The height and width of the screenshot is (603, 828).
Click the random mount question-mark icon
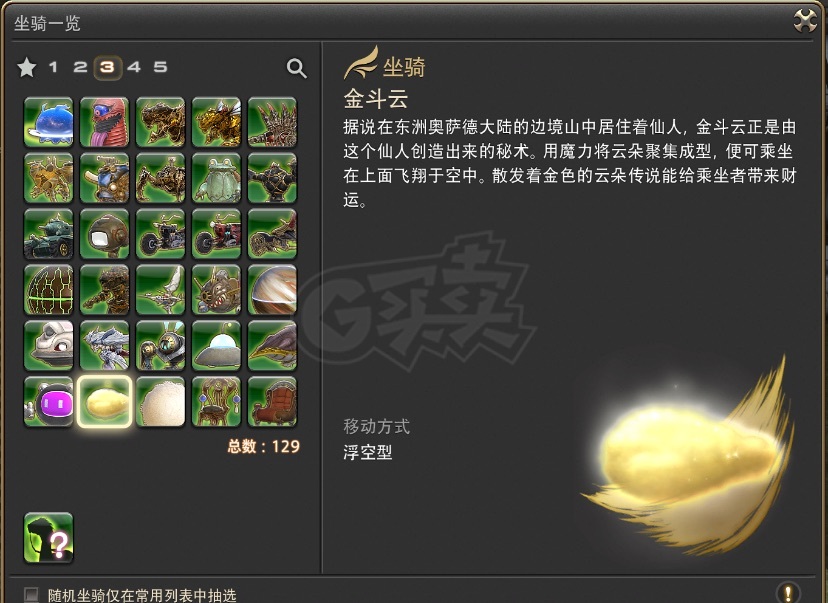click(49, 538)
